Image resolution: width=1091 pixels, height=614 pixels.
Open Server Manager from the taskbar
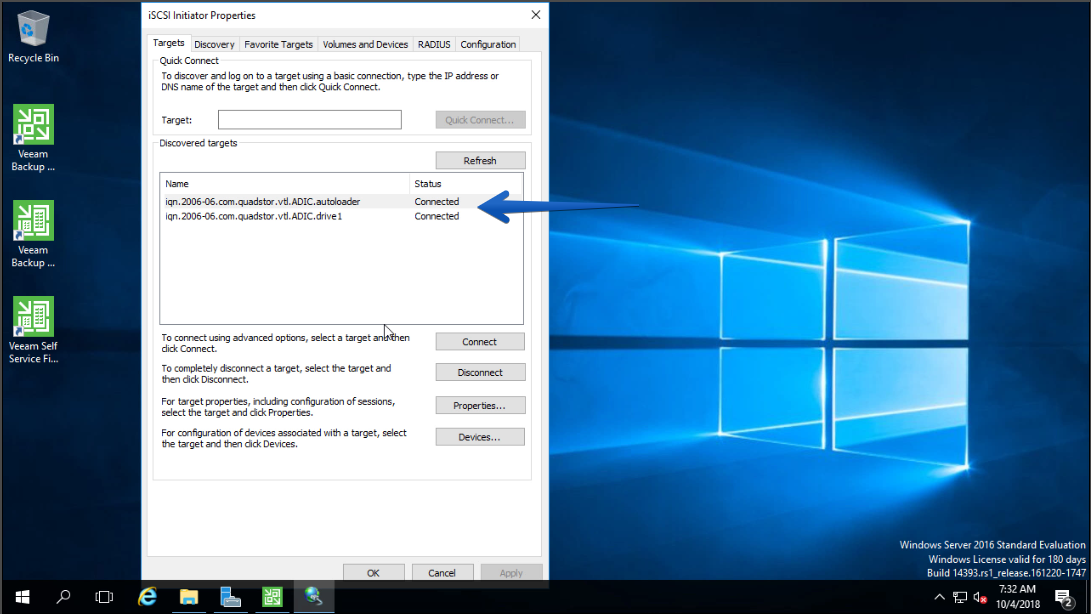click(230, 597)
